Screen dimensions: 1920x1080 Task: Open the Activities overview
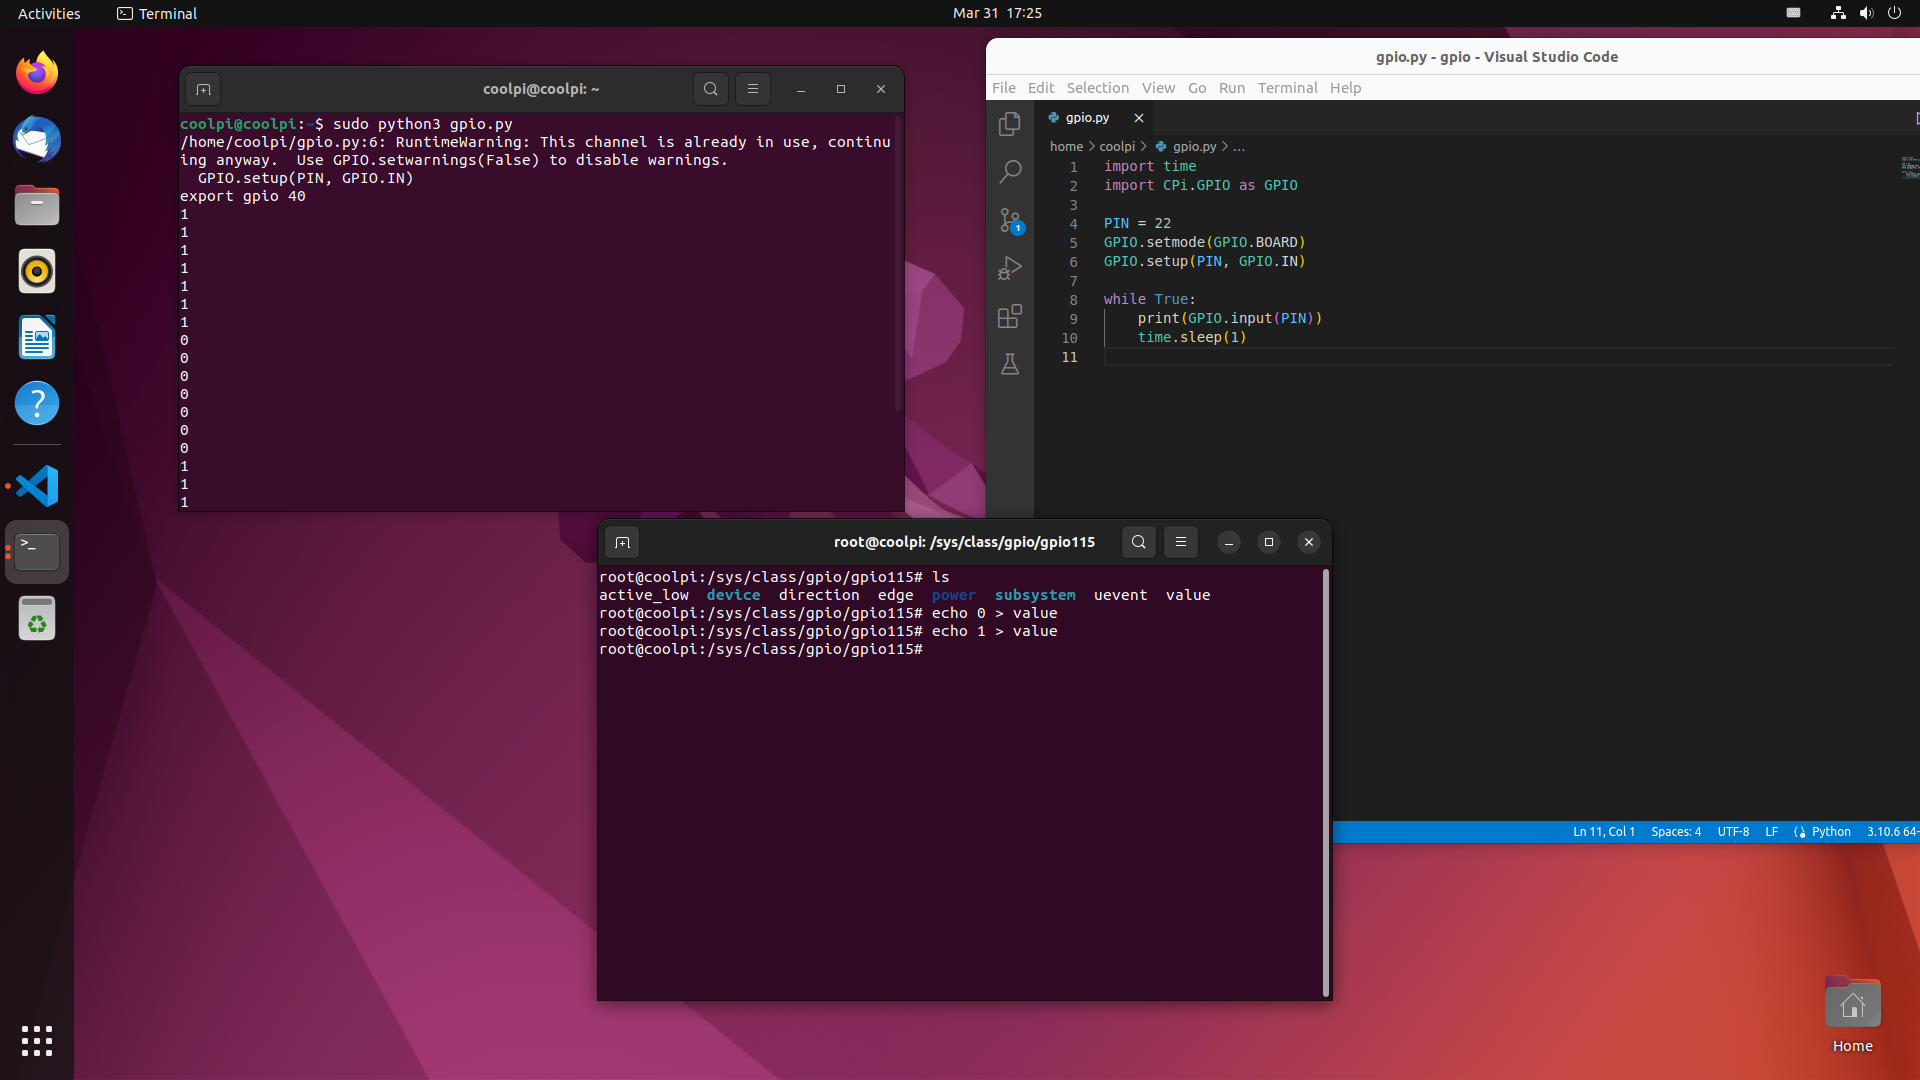49,13
